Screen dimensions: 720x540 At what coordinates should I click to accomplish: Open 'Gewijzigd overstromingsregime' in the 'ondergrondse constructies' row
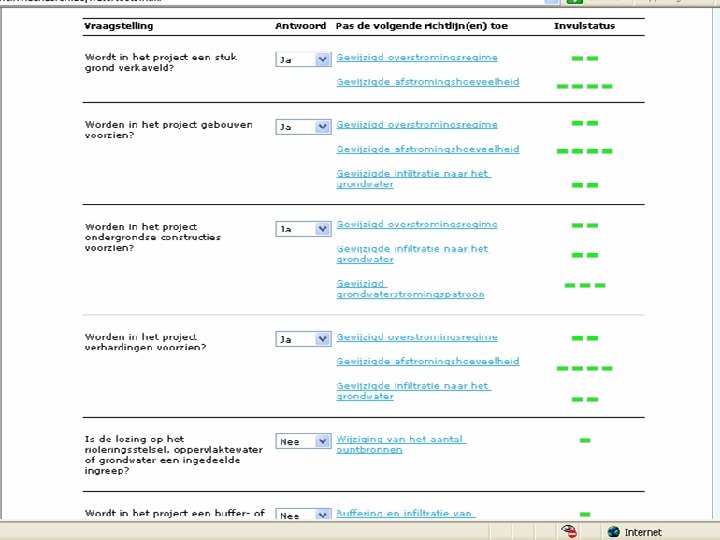tap(417, 225)
